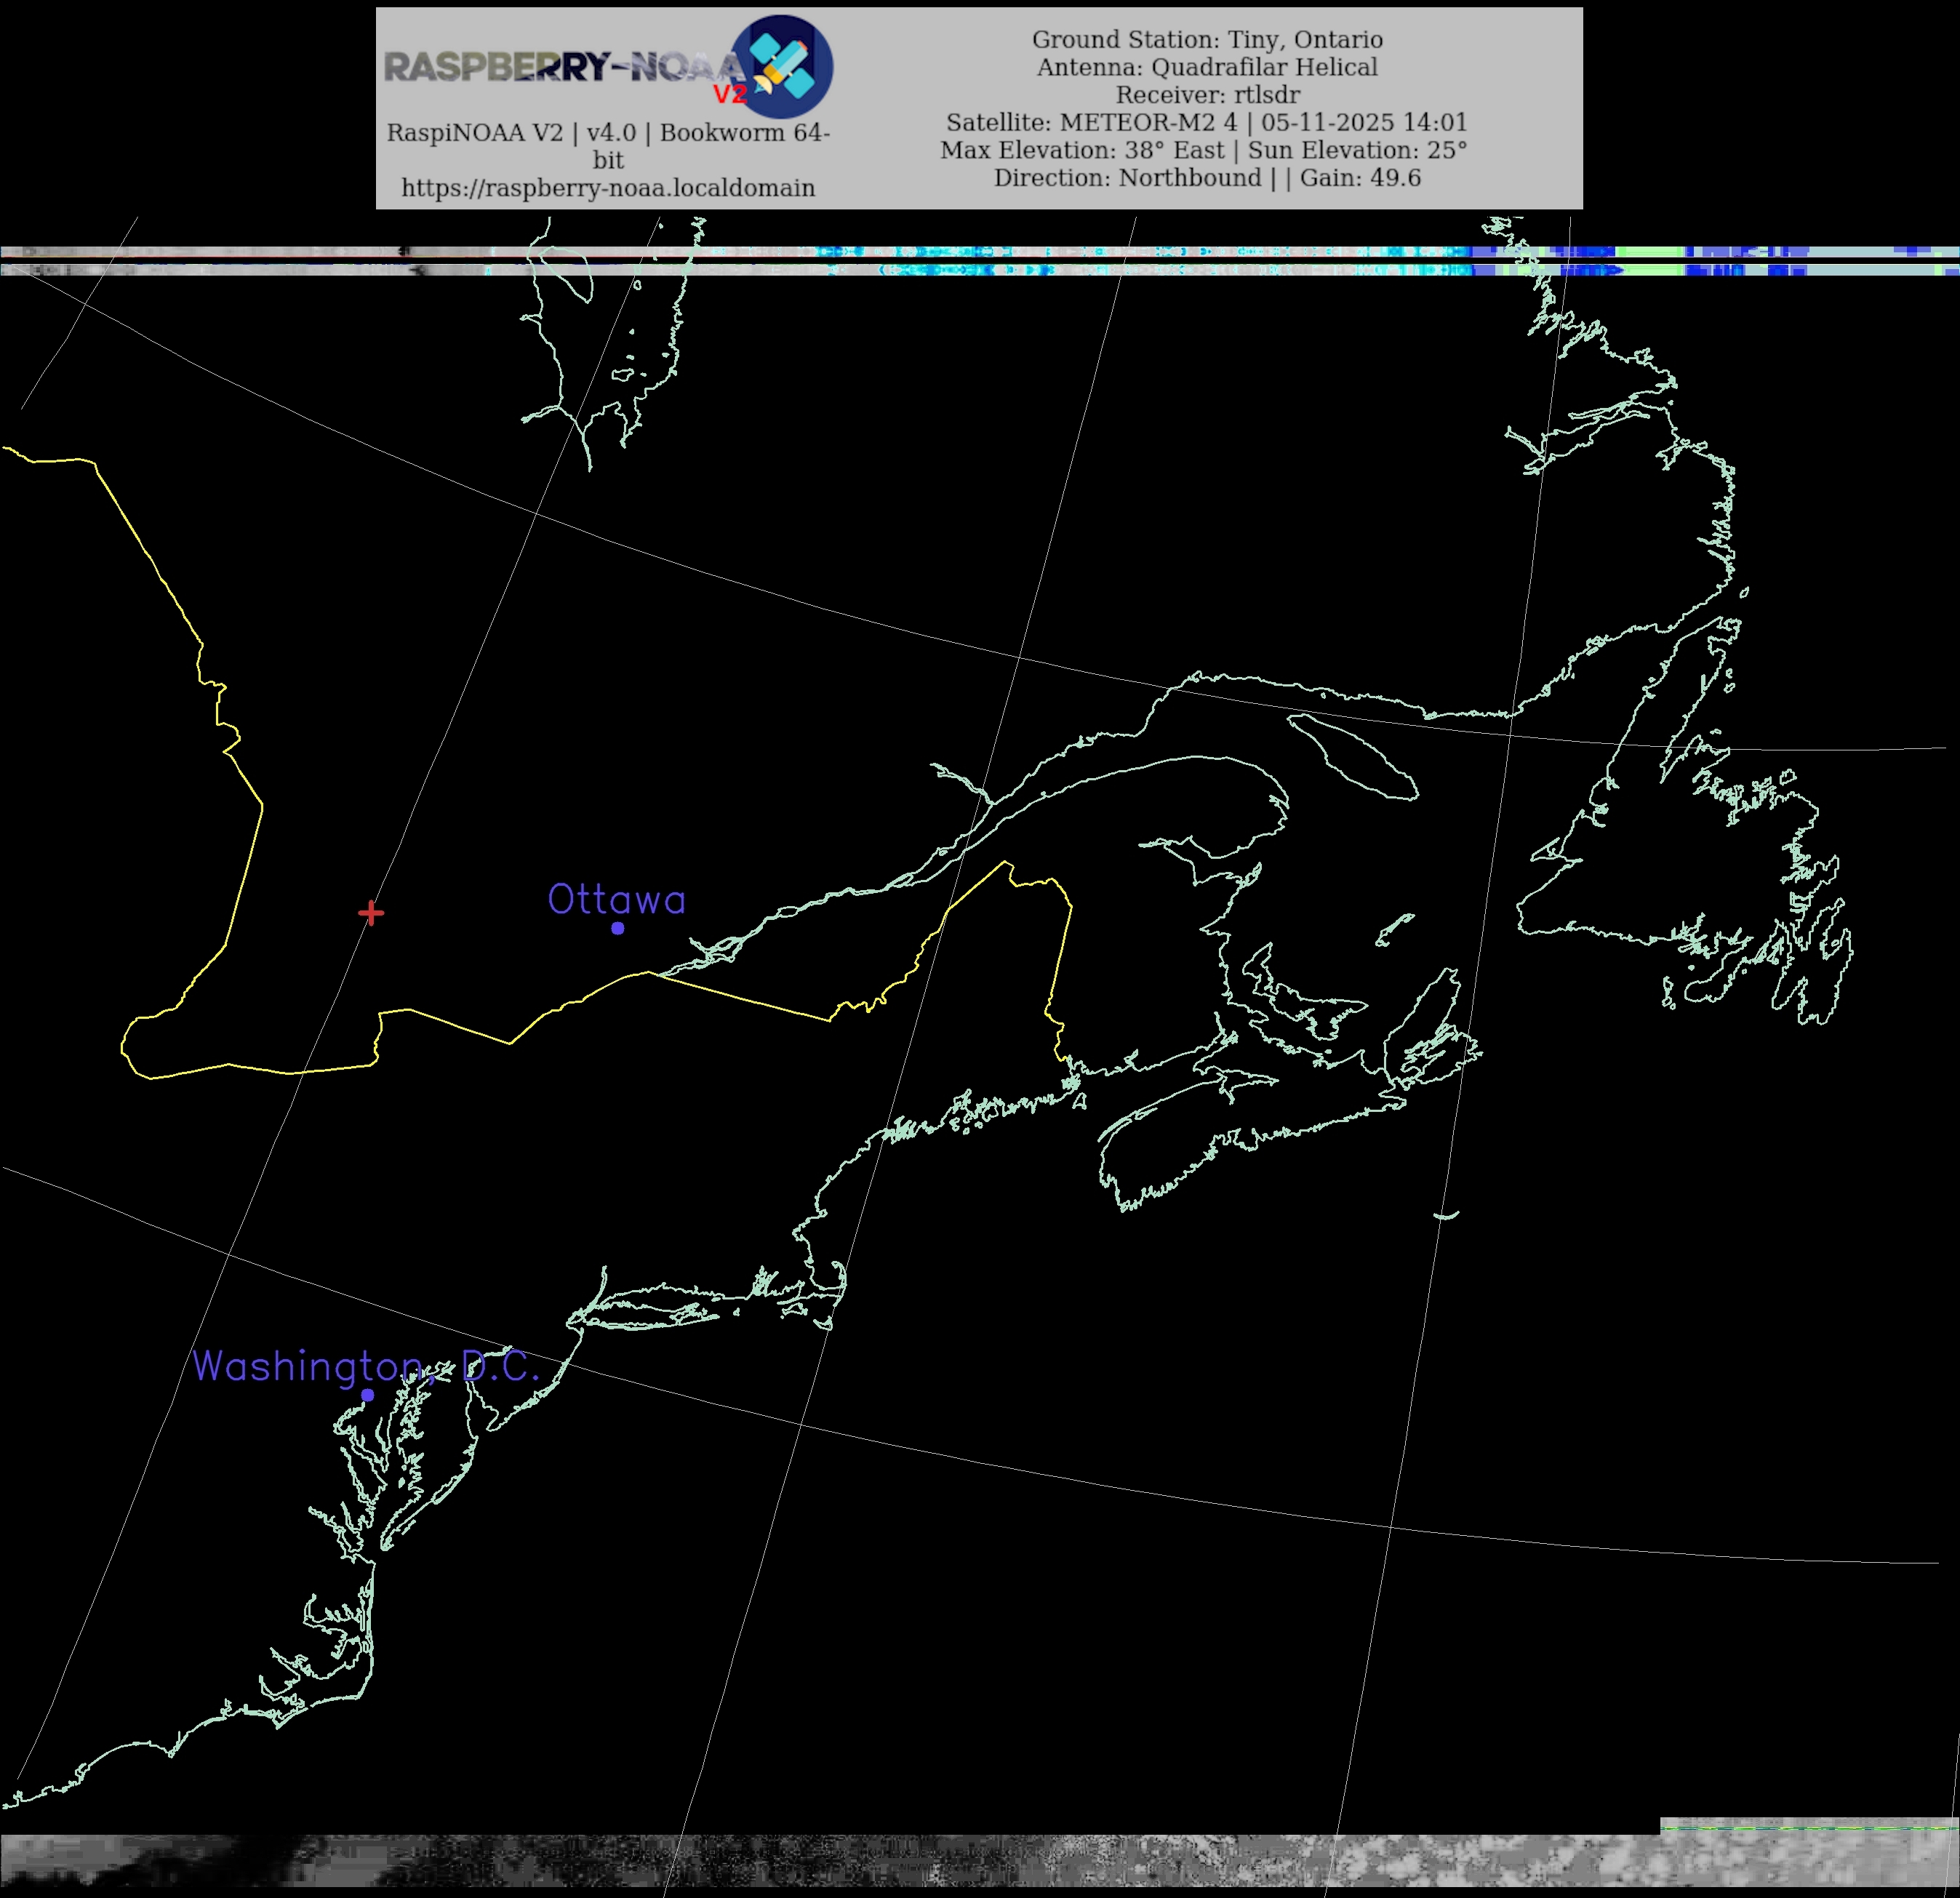Click the Washington, D.C. city dot marker
This screenshot has height=1898, width=1960.
pos(368,1394)
